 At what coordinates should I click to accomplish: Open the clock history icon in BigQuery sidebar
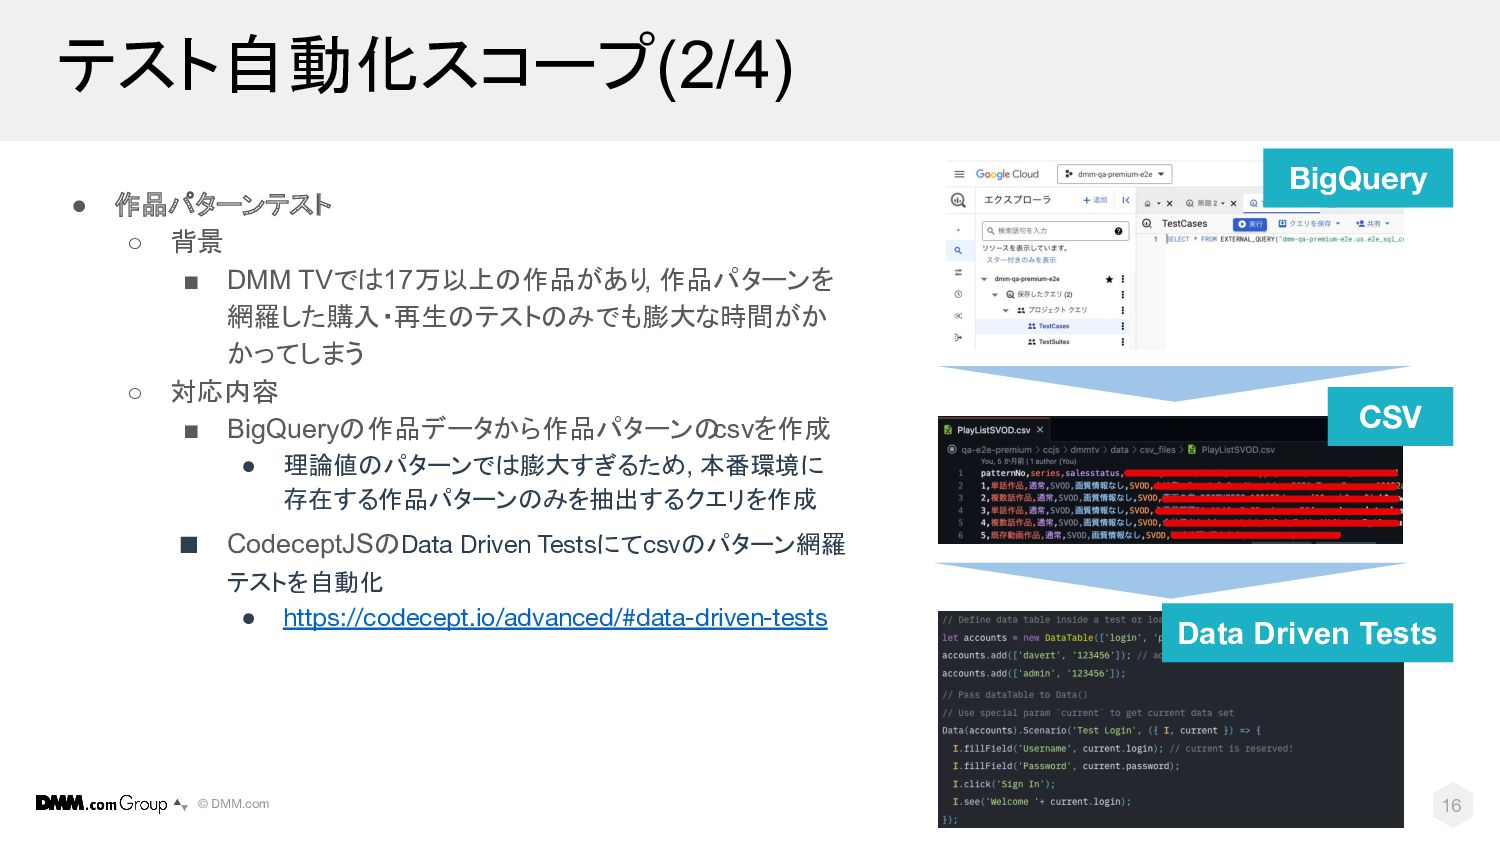click(958, 294)
